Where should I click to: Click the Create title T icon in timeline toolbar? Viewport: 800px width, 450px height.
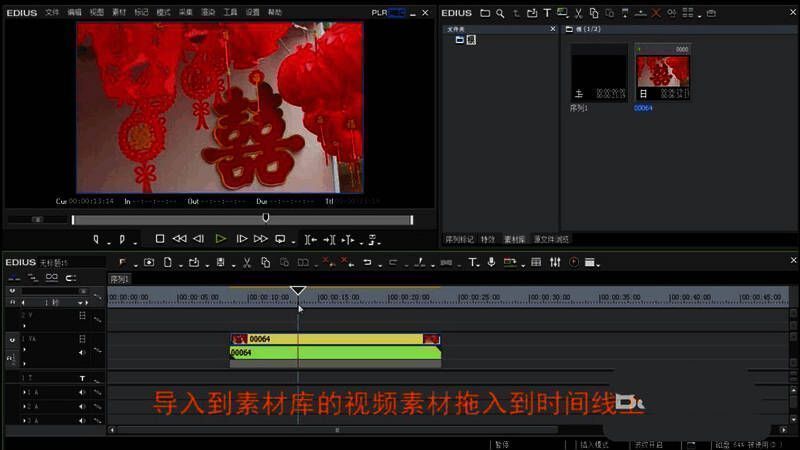(473, 262)
